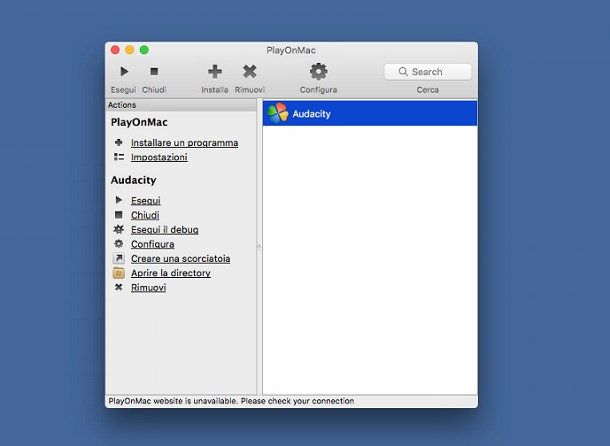
Task: Click the magnifier icon in the search box
Action: click(403, 72)
